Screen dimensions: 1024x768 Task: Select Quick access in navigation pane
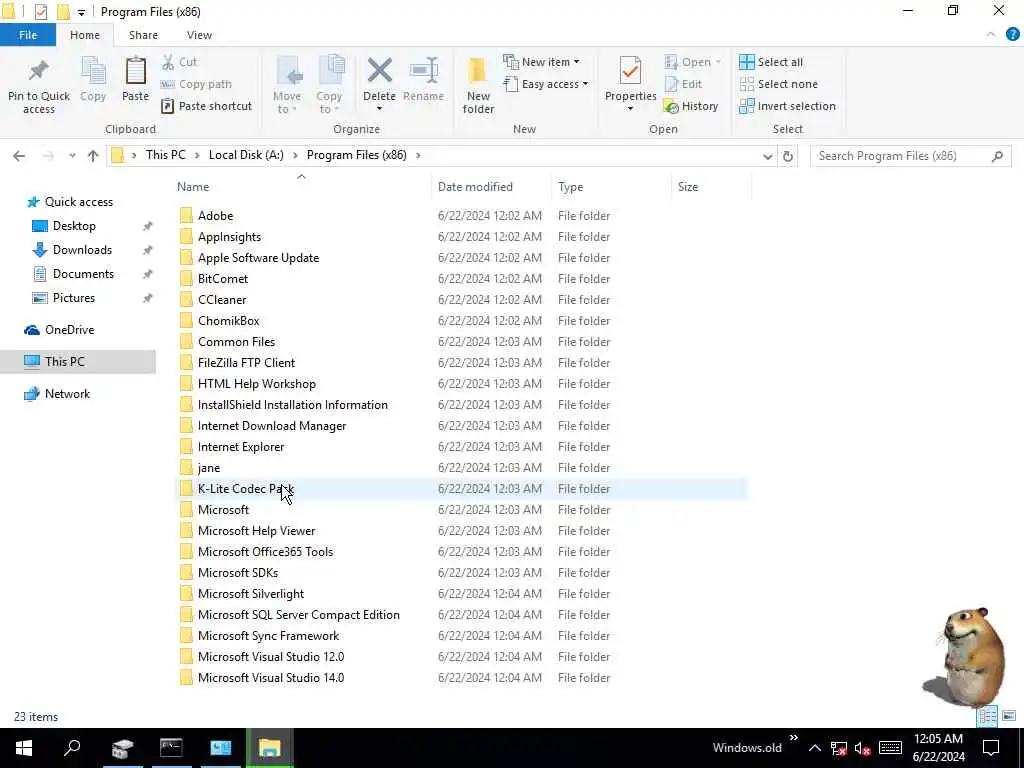78,202
